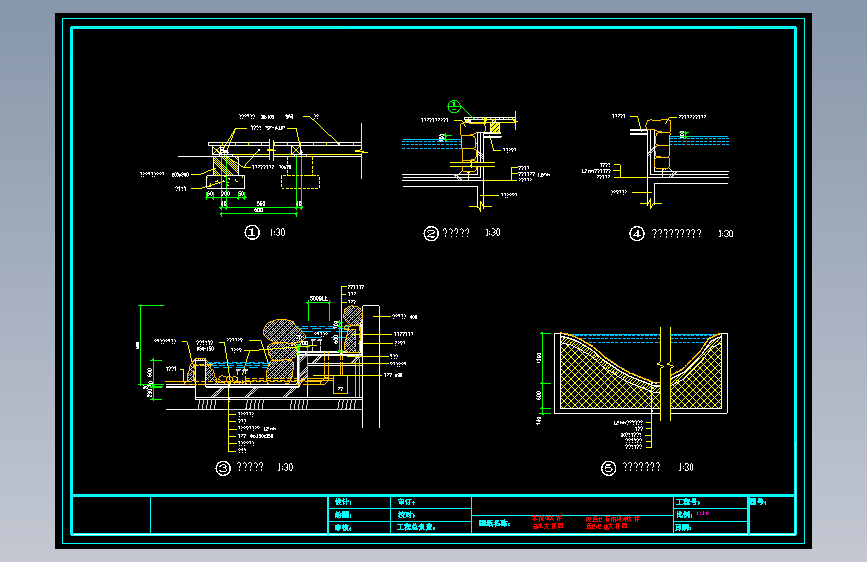The image size is (867, 562).
Task: Click the 工程号 project number label
Action: tap(687, 502)
